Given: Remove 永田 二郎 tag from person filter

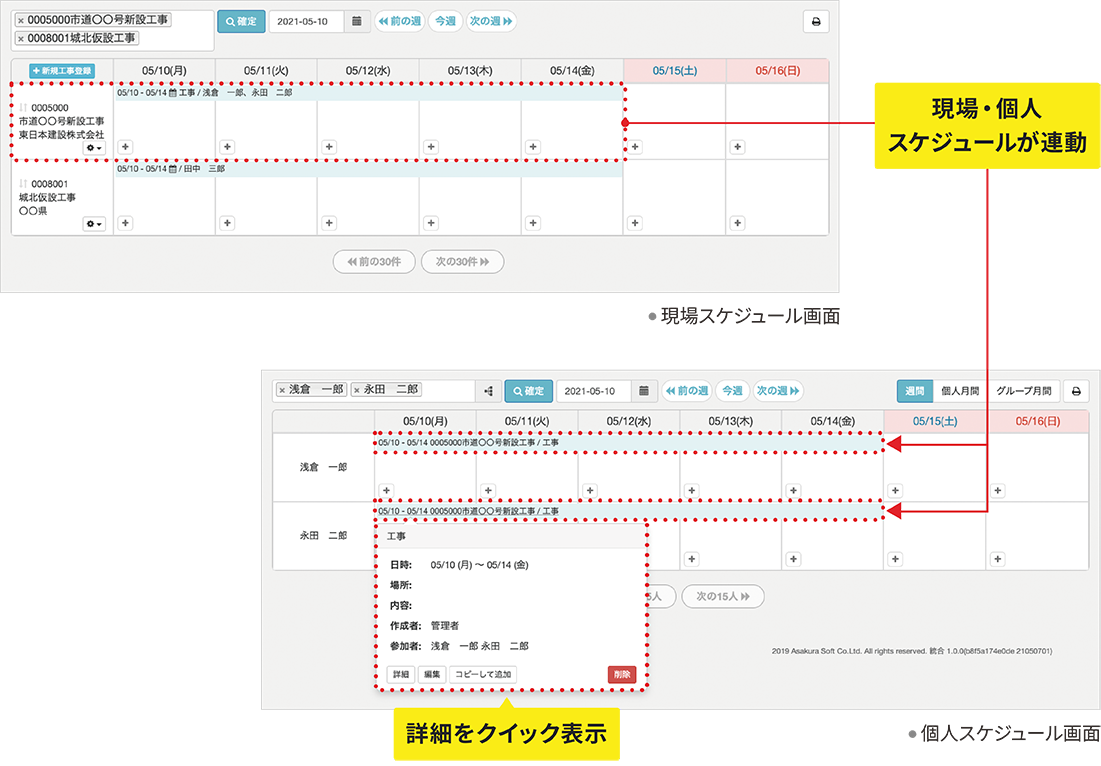Looking at the screenshot, I should [357, 390].
